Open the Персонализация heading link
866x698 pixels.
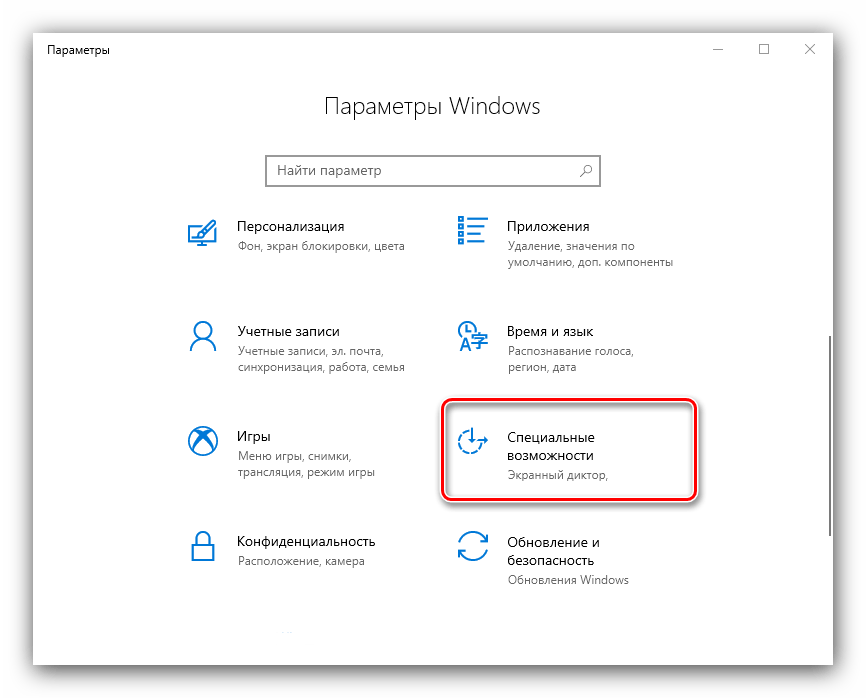[x=291, y=226]
